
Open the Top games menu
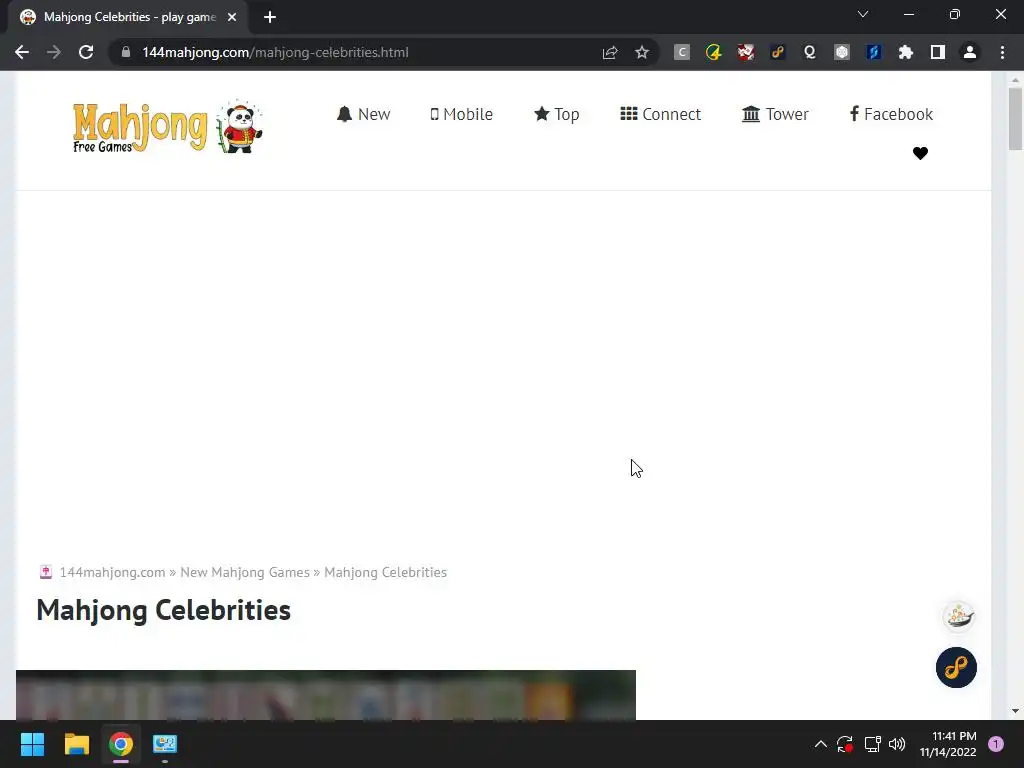pos(556,114)
